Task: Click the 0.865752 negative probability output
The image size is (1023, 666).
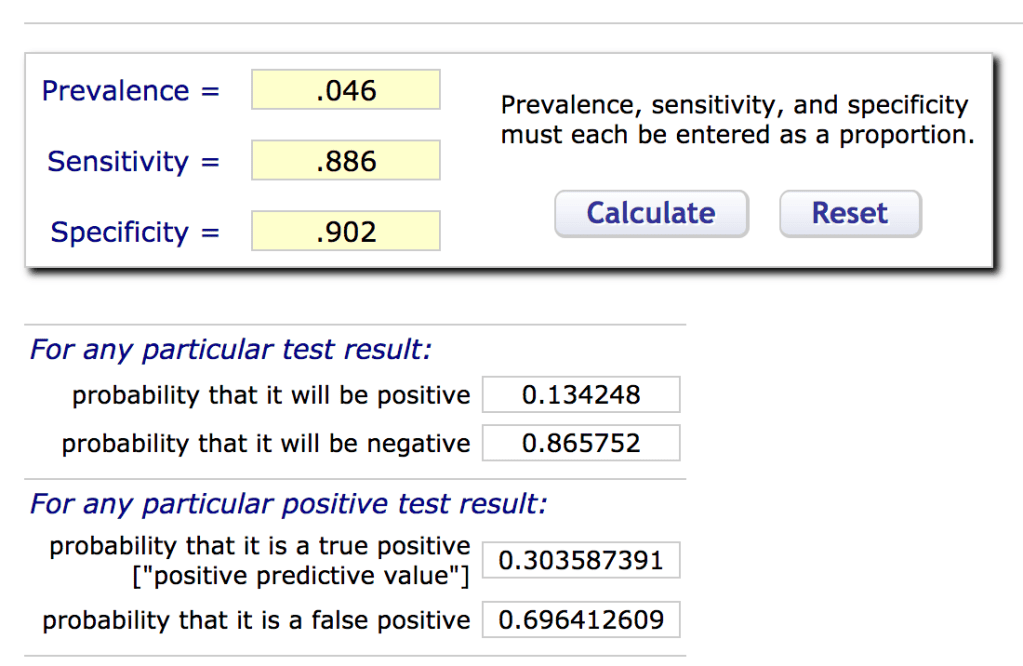Action: 580,443
